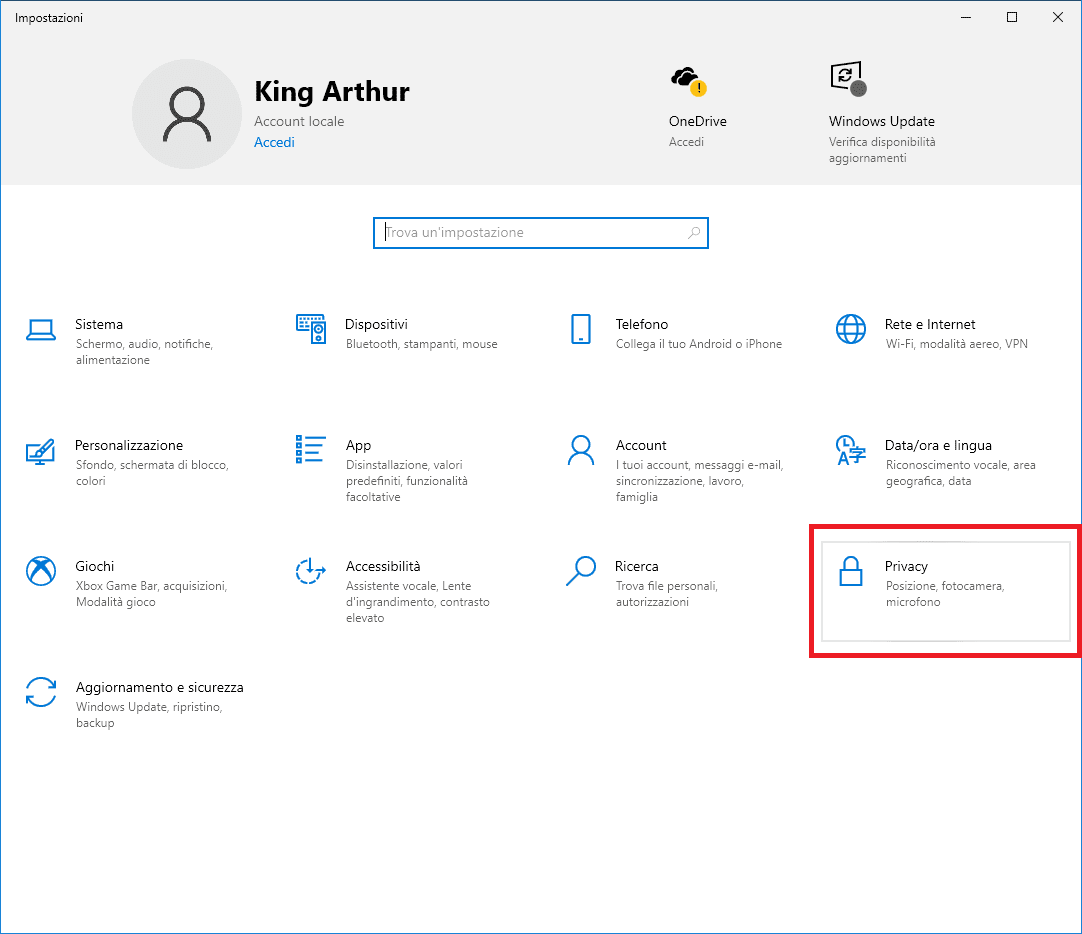
Task: Select the Giochi Xbox icon
Action: (x=40, y=572)
